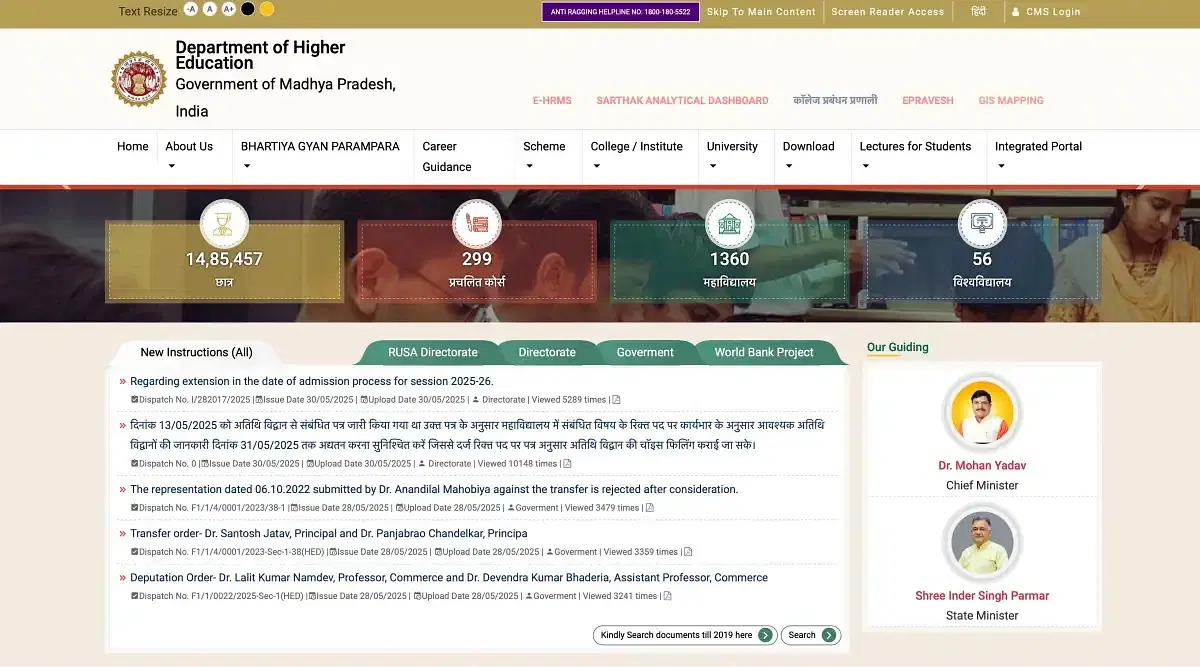1200x667 pixels.
Task: Skip To Main Content link
Action: pyautogui.click(x=761, y=12)
